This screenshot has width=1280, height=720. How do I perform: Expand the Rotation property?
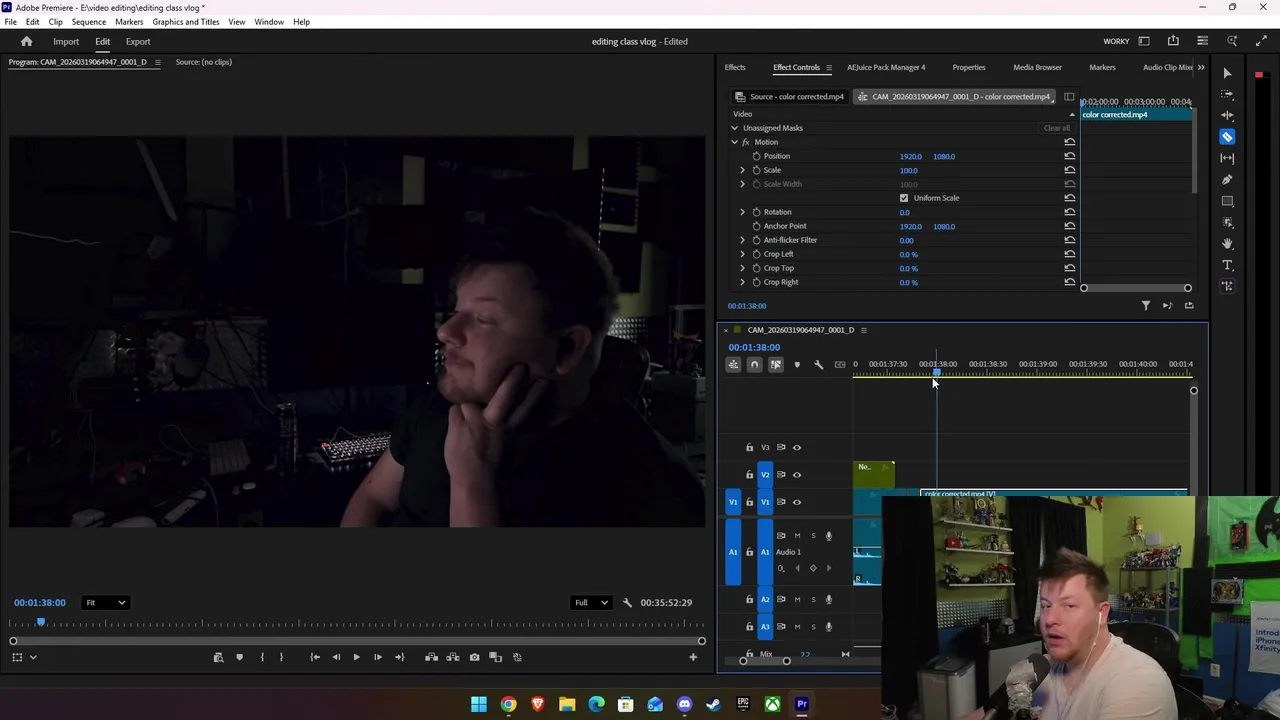pyautogui.click(x=742, y=212)
